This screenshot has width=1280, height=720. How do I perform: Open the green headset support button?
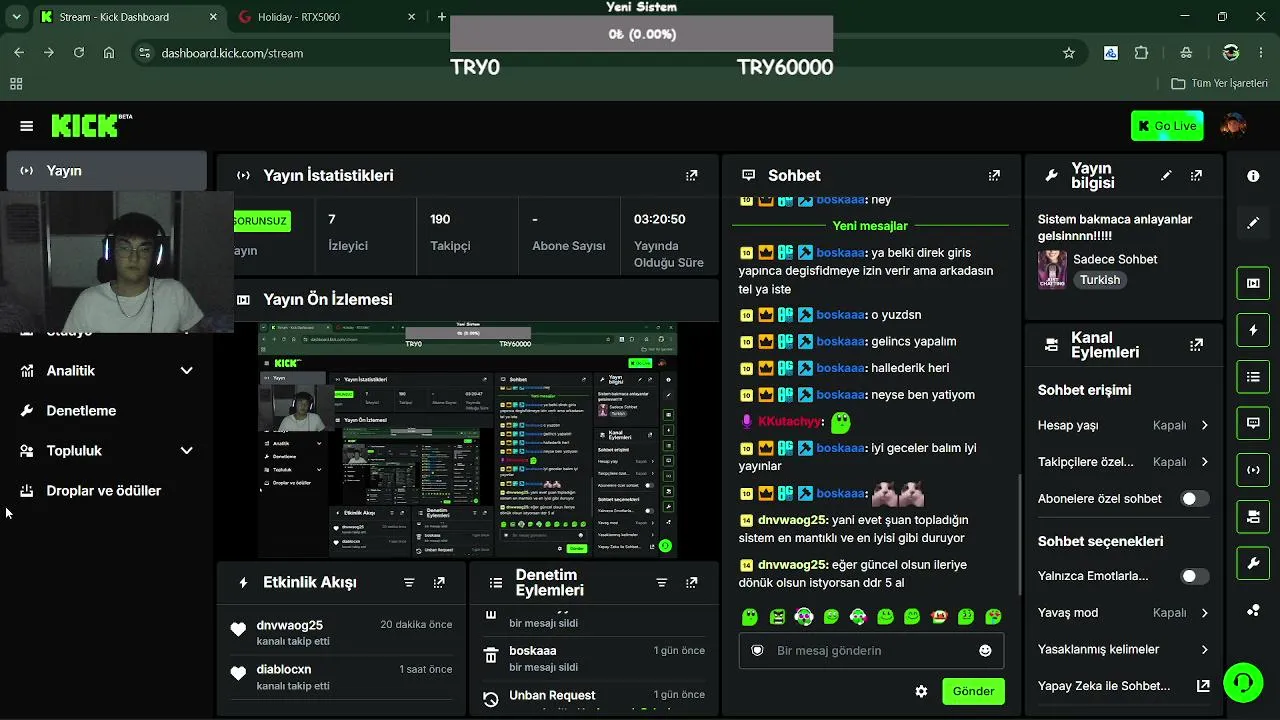[x=1243, y=683]
